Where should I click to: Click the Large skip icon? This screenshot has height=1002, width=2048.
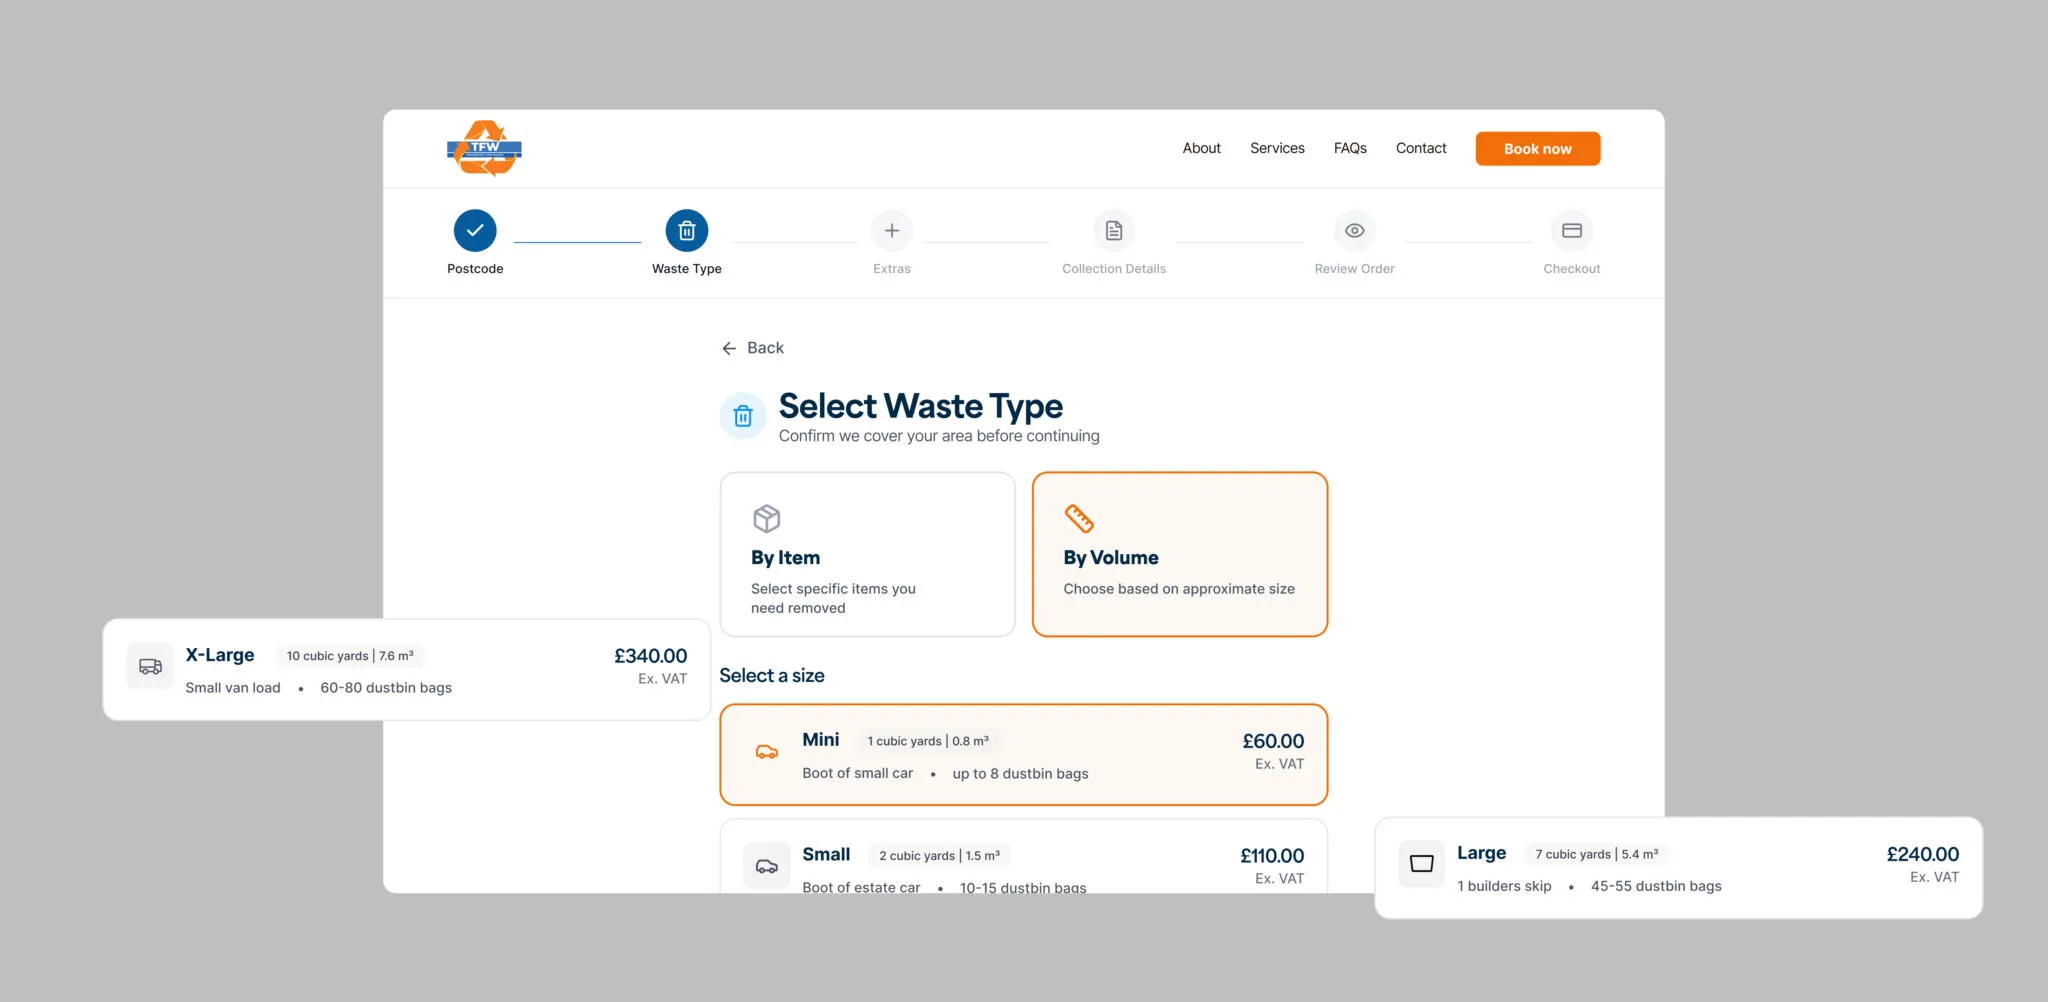pos(1421,863)
